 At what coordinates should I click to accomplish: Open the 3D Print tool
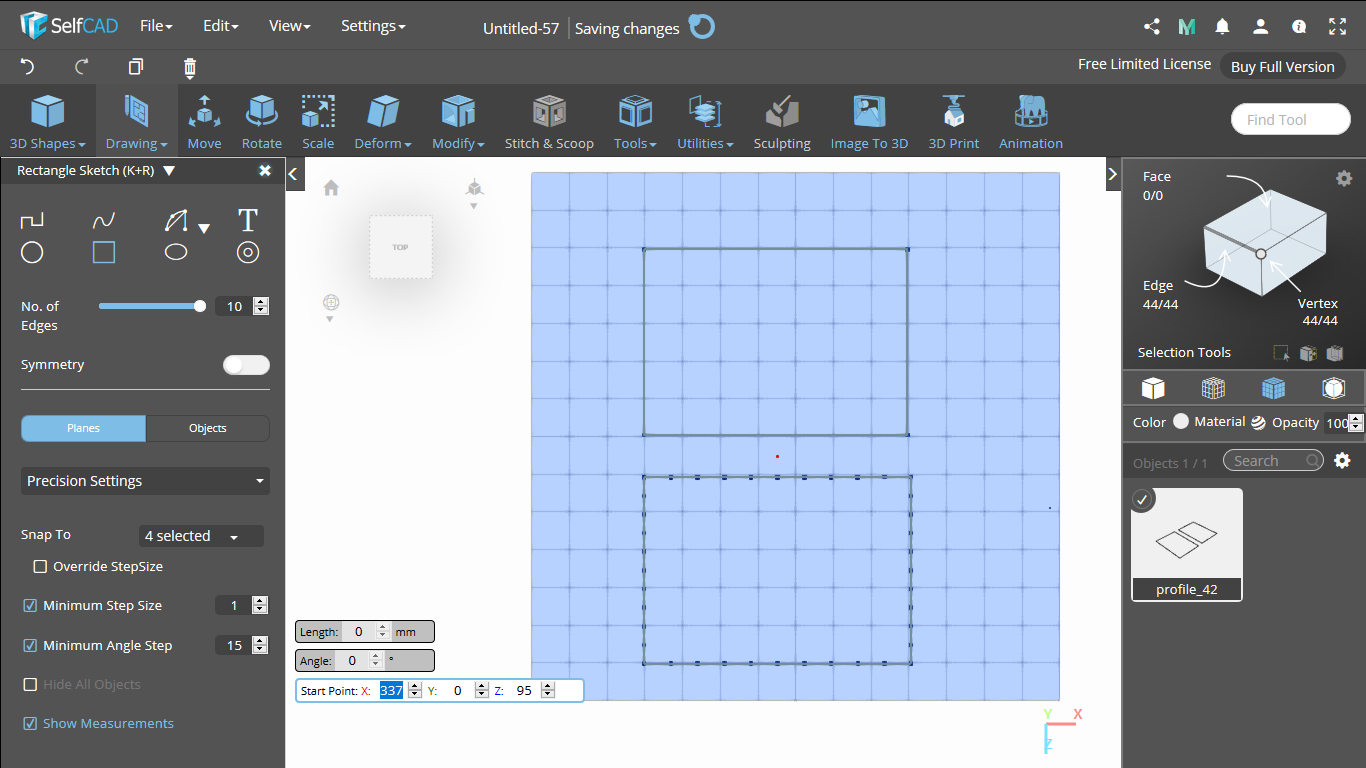pos(952,120)
